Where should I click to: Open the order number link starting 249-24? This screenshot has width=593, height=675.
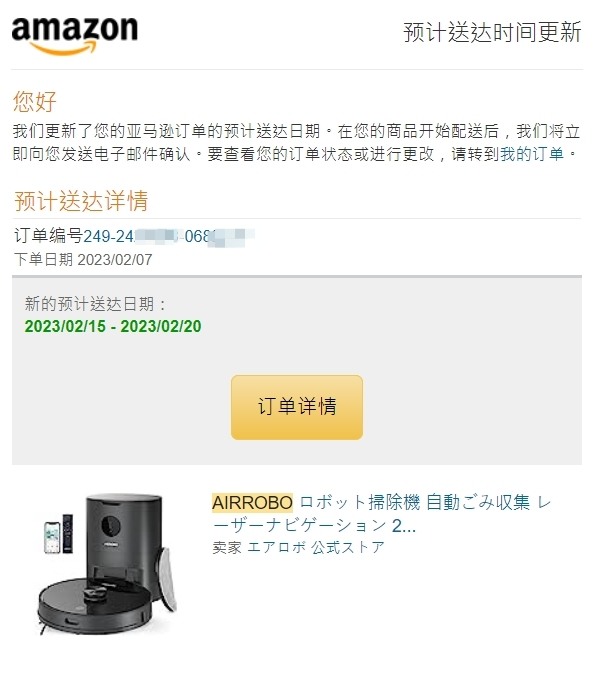coord(169,236)
